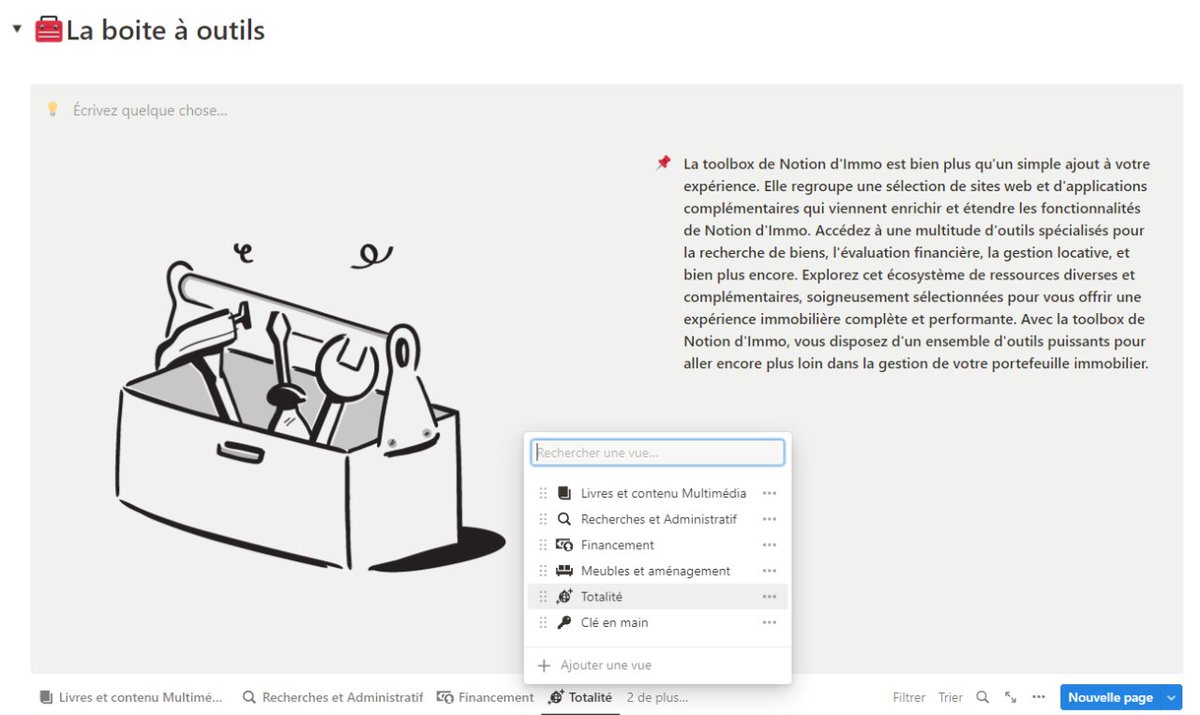Switch to the Financement tab
Viewport: 1200px width, 715px height.
click(486, 698)
